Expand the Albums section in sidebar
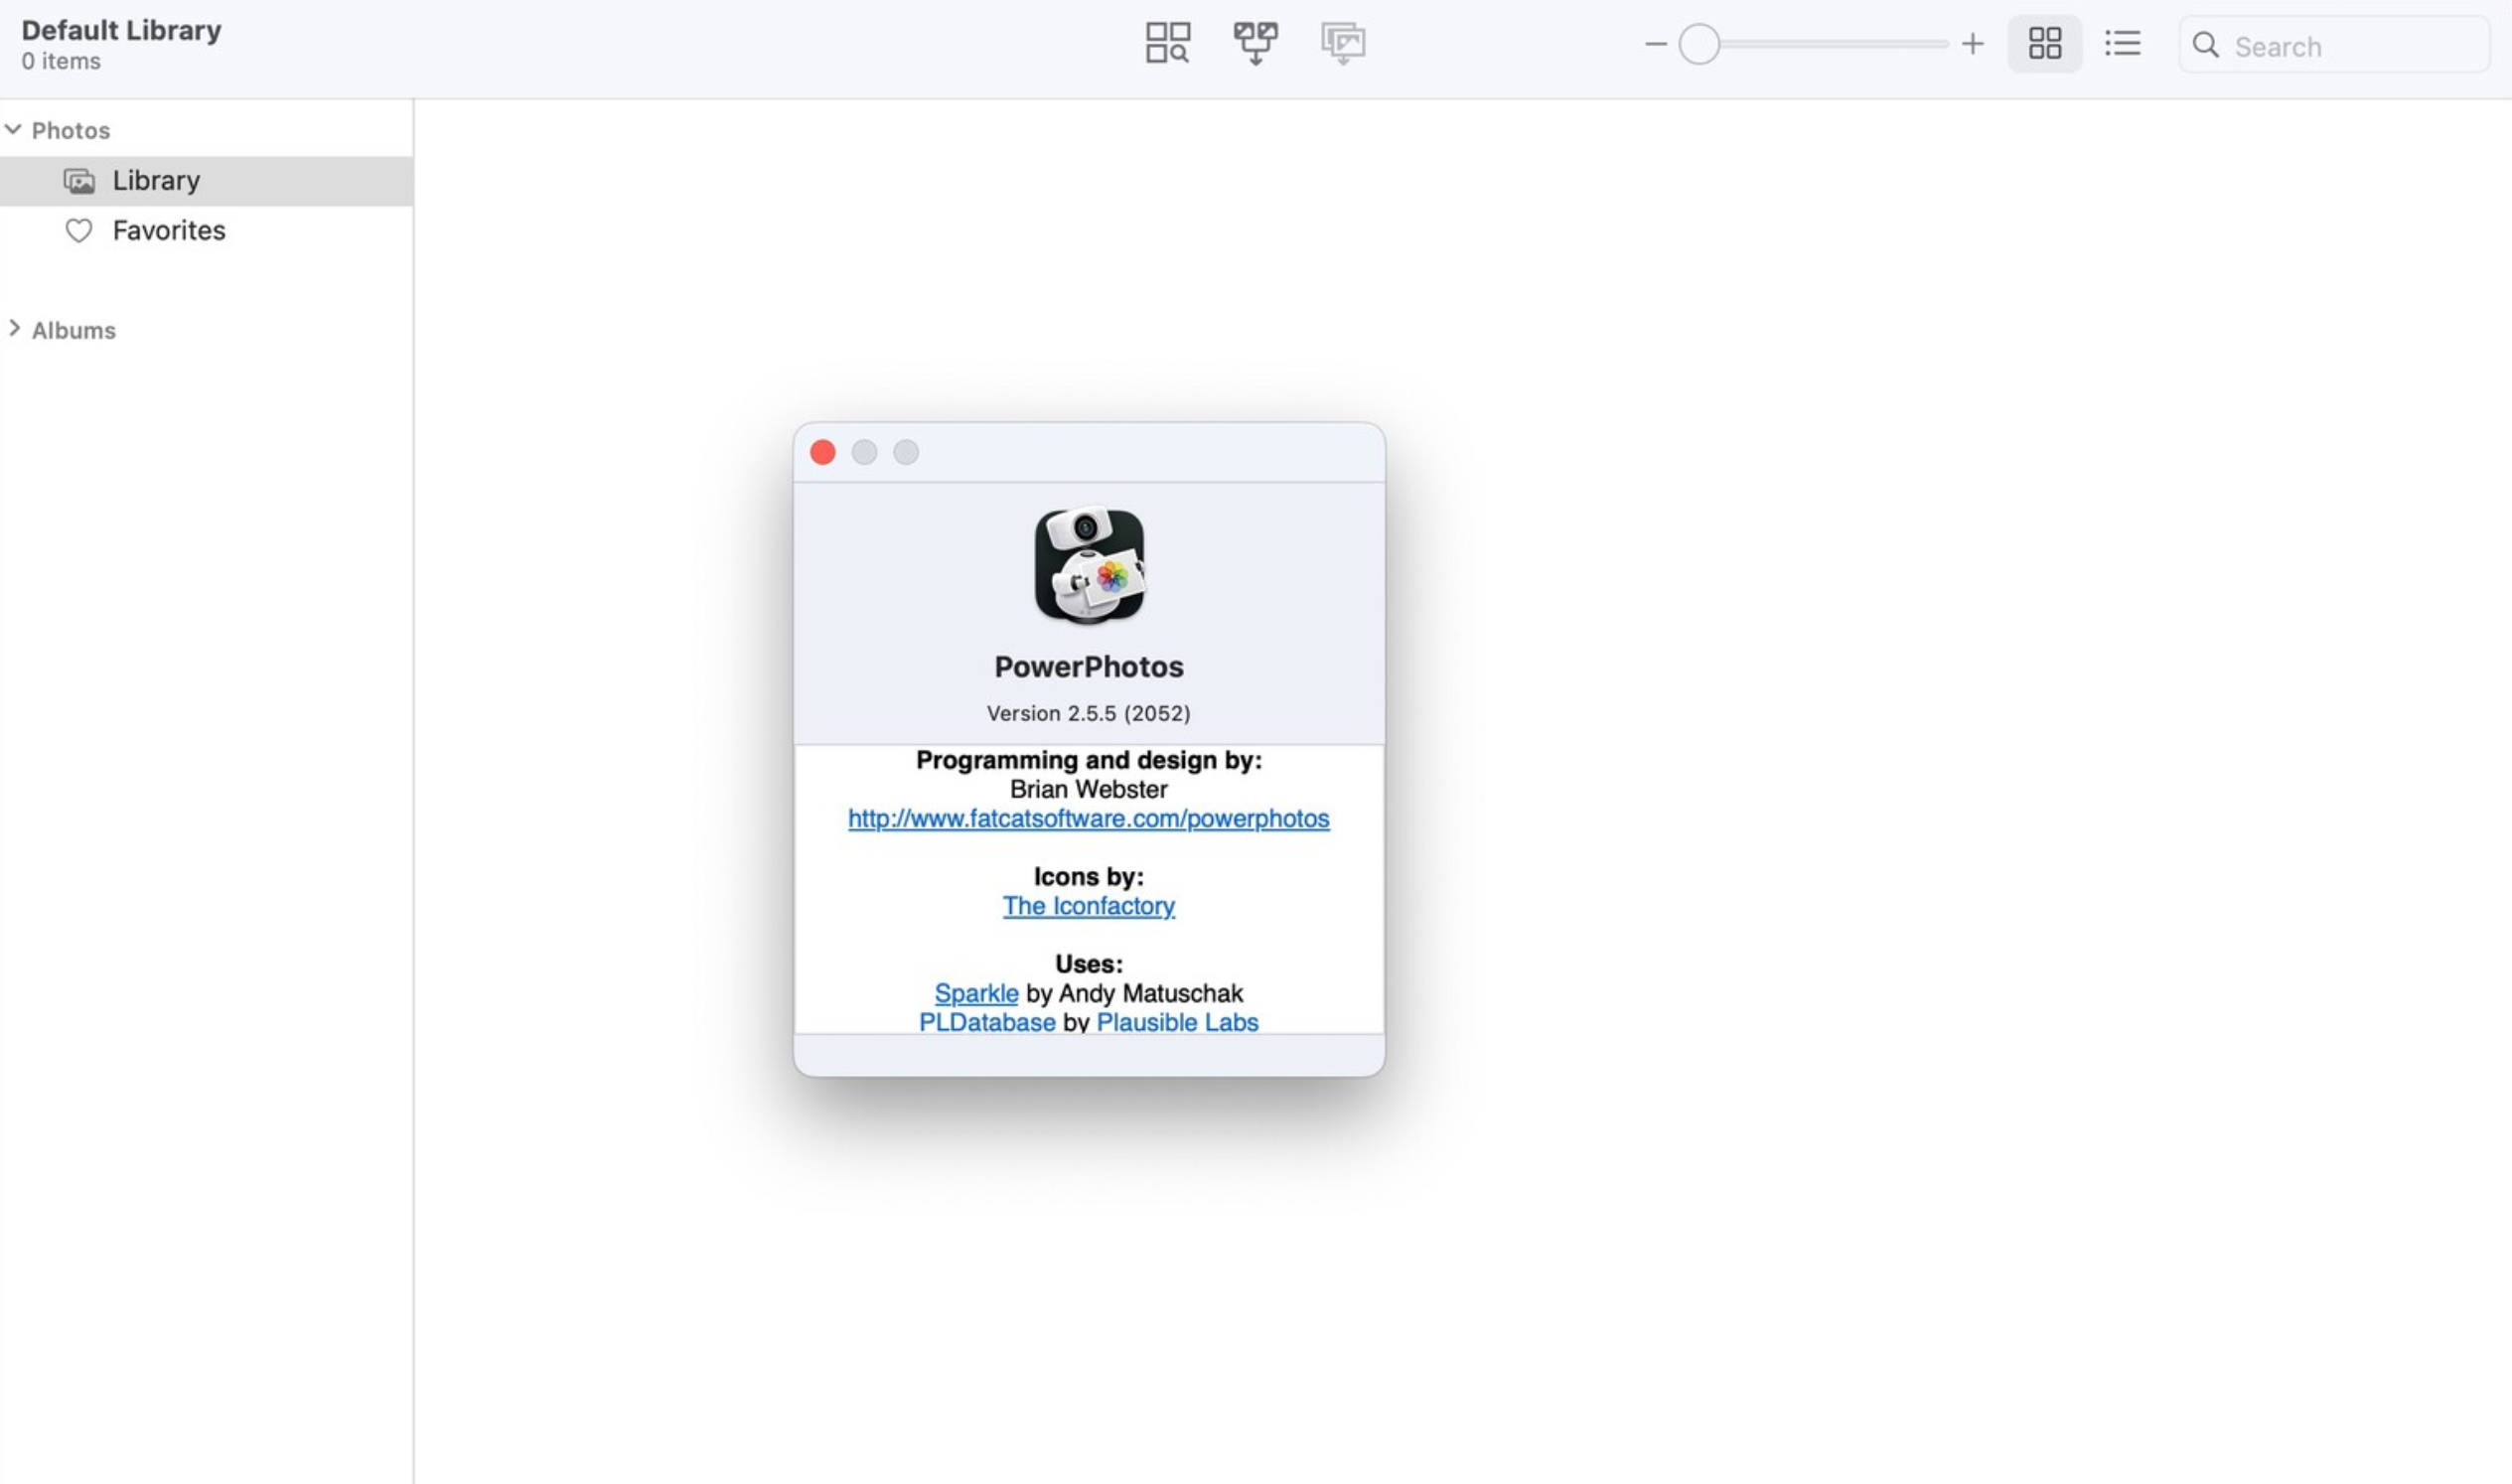 pos(14,329)
